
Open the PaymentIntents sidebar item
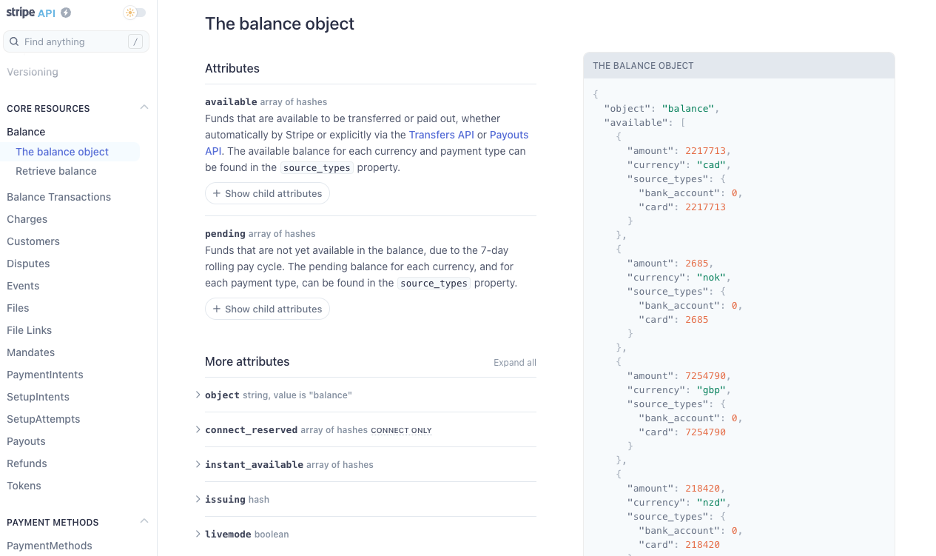[x=45, y=374]
